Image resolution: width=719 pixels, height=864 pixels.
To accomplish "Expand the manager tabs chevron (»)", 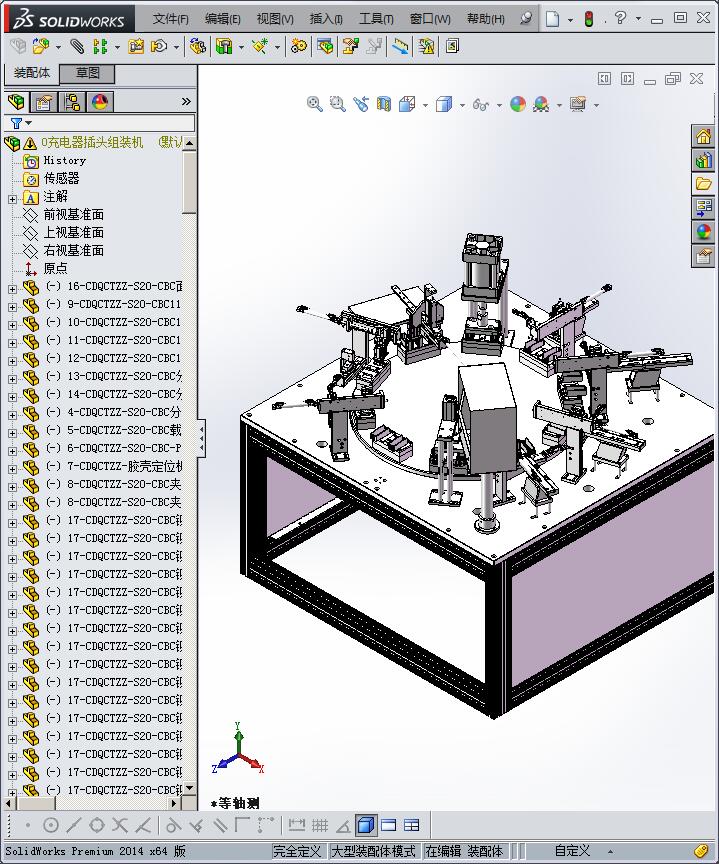I will 186,101.
